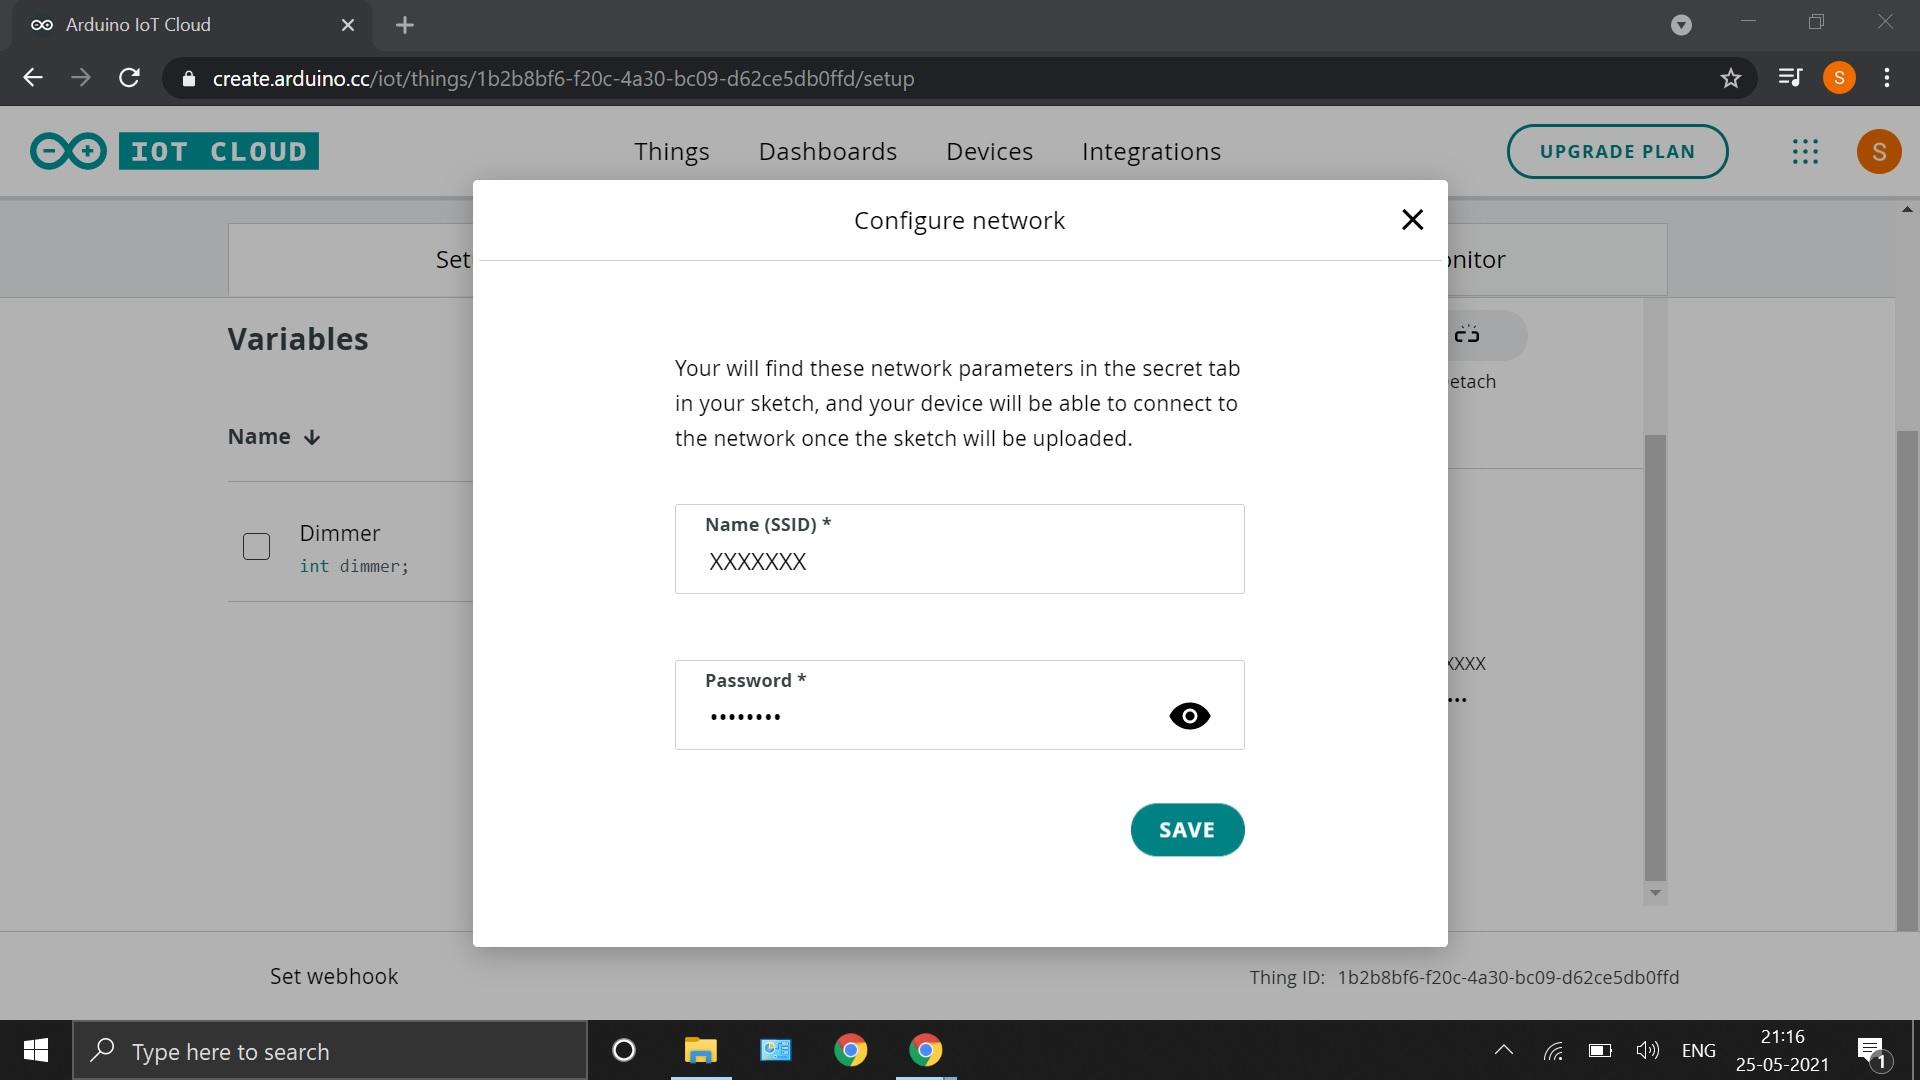Click the address bar URL

563,79
